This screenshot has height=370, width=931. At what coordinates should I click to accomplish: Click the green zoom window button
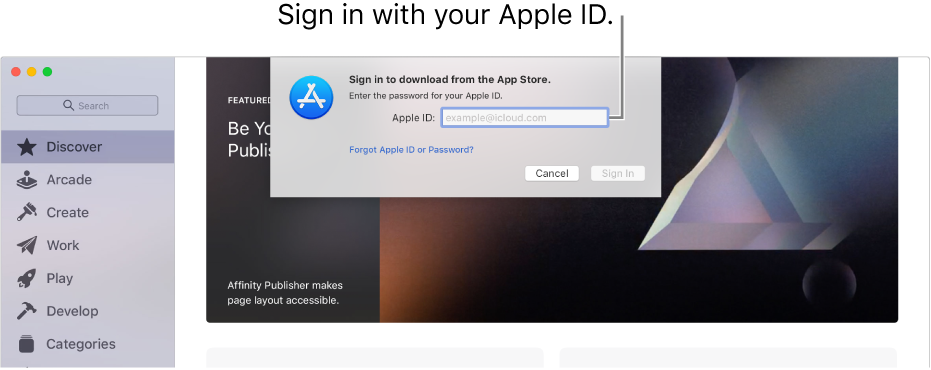[48, 71]
